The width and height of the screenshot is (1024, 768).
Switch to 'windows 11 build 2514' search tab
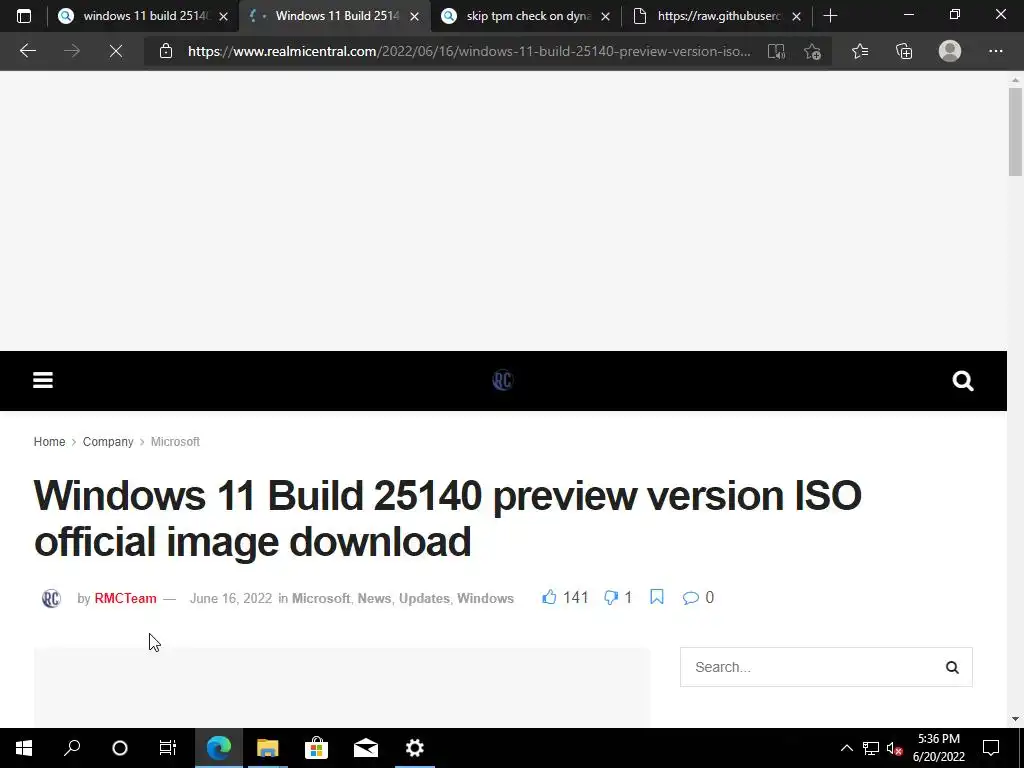point(142,16)
